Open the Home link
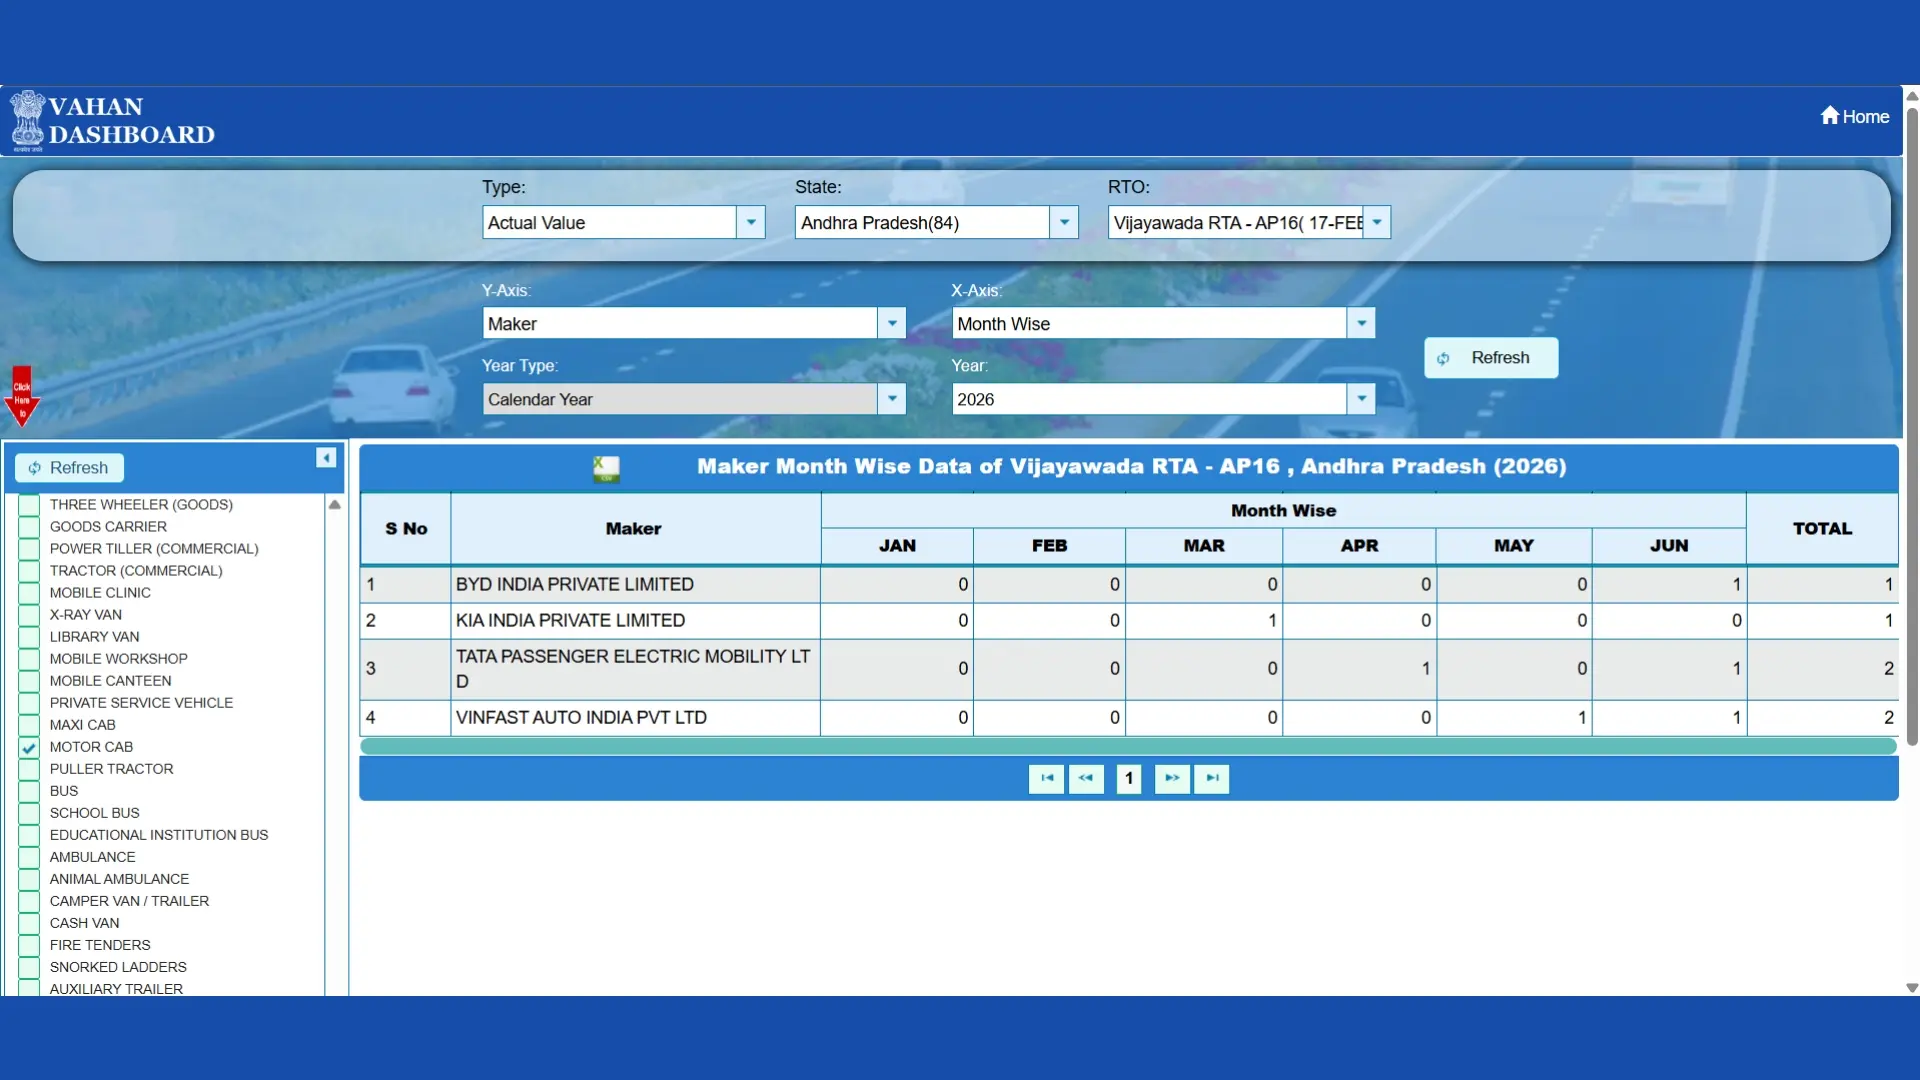Screen dimensions: 1920x1080 [x=1855, y=116]
